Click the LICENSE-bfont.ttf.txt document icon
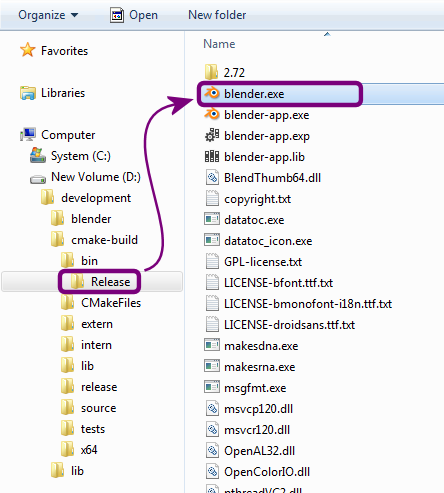The height and width of the screenshot is (493, 444). 212,282
